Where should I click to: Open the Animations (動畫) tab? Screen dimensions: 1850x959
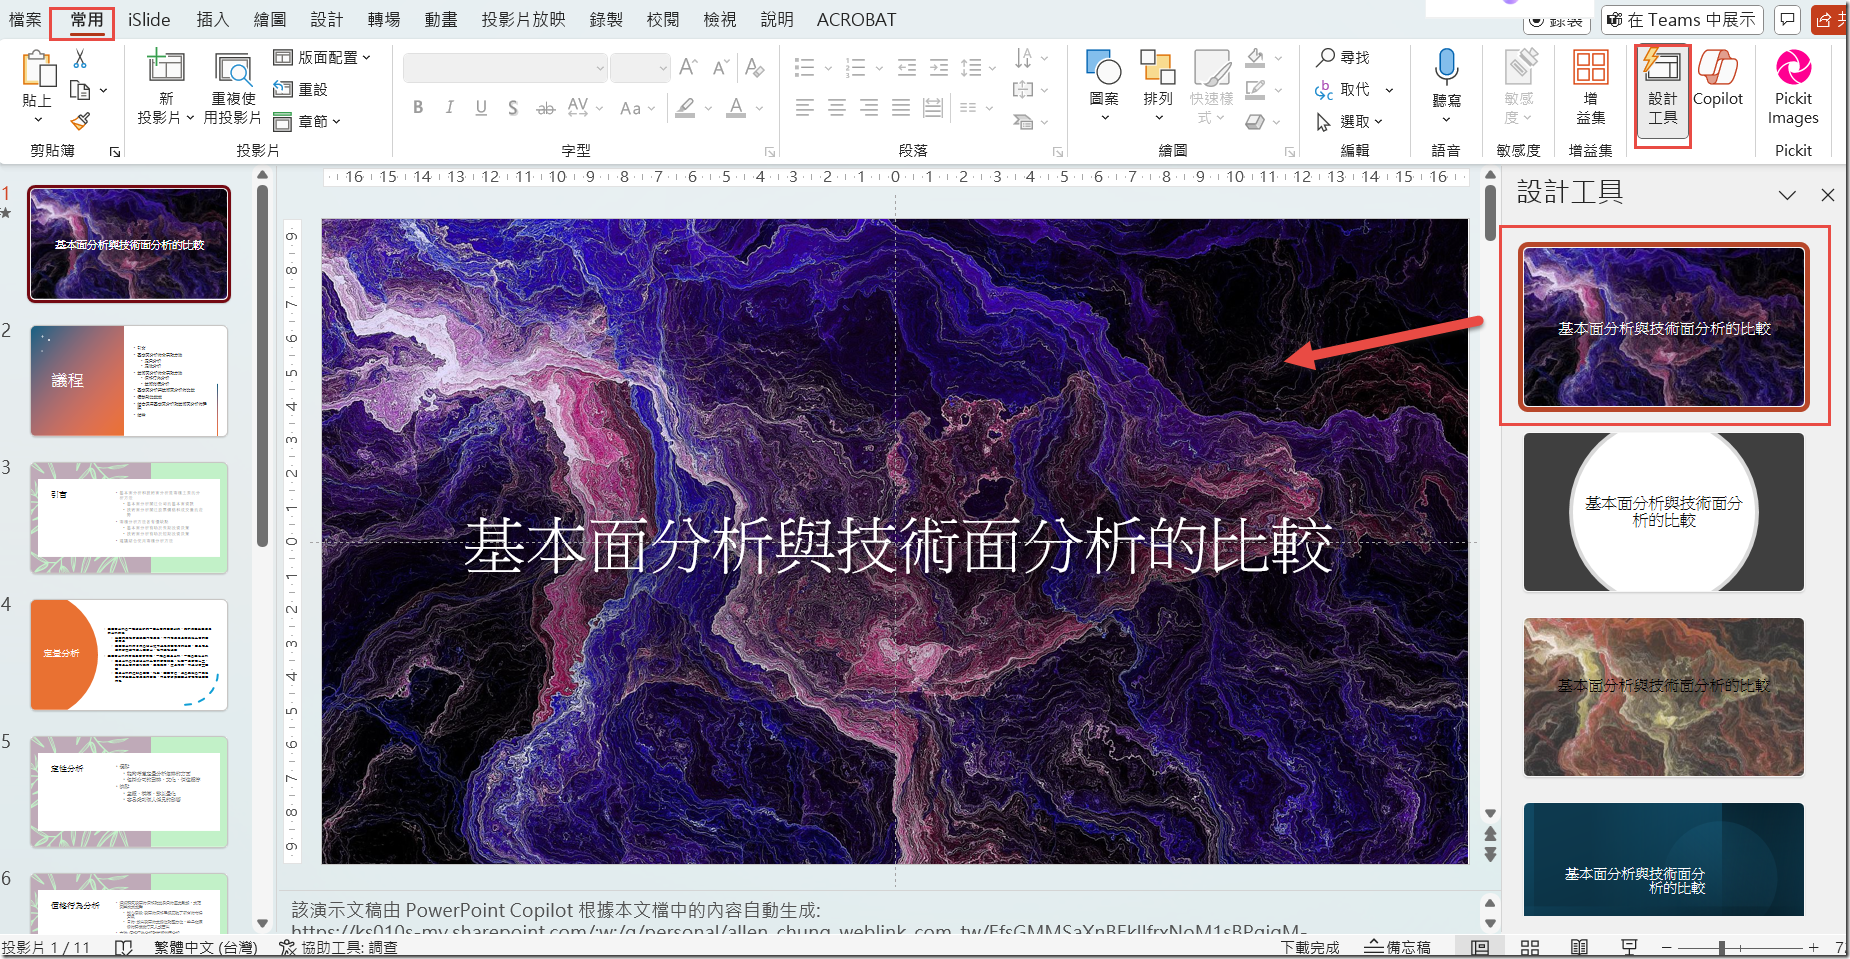440,19
